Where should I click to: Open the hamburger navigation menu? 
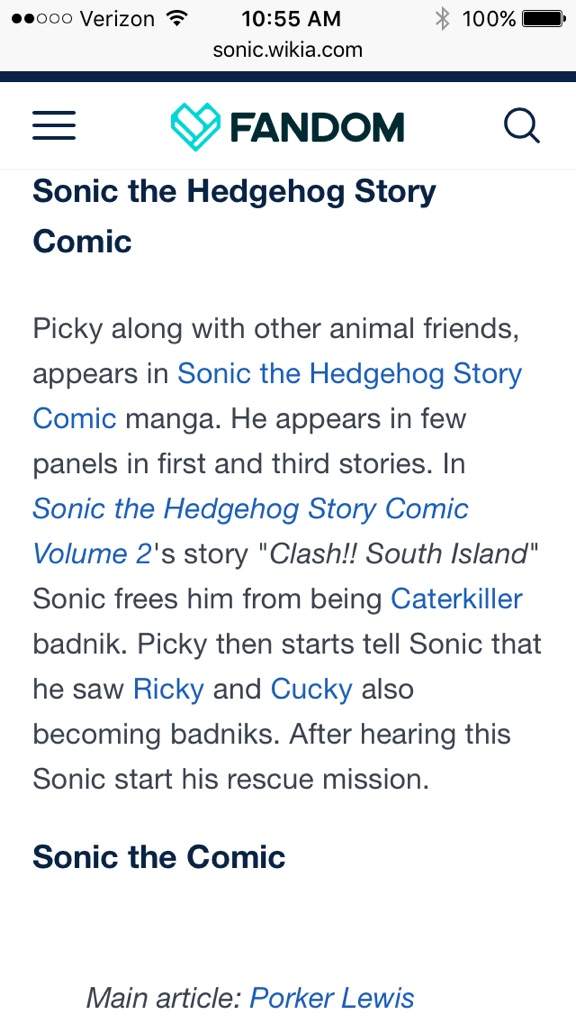click(x=54, y=125)
